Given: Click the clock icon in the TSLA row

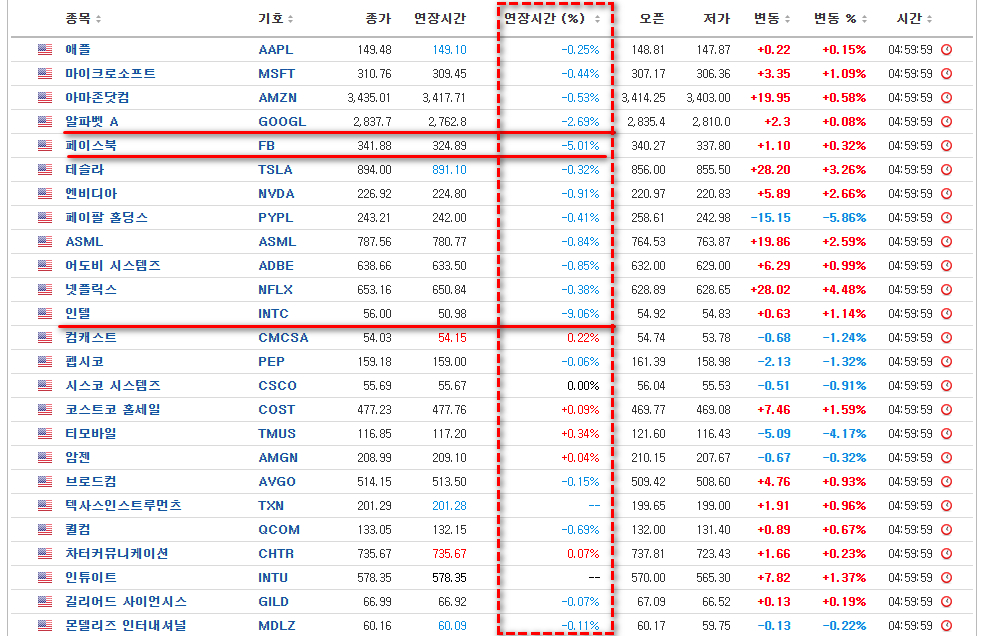Looking at the screenshot, I should 947,169.
